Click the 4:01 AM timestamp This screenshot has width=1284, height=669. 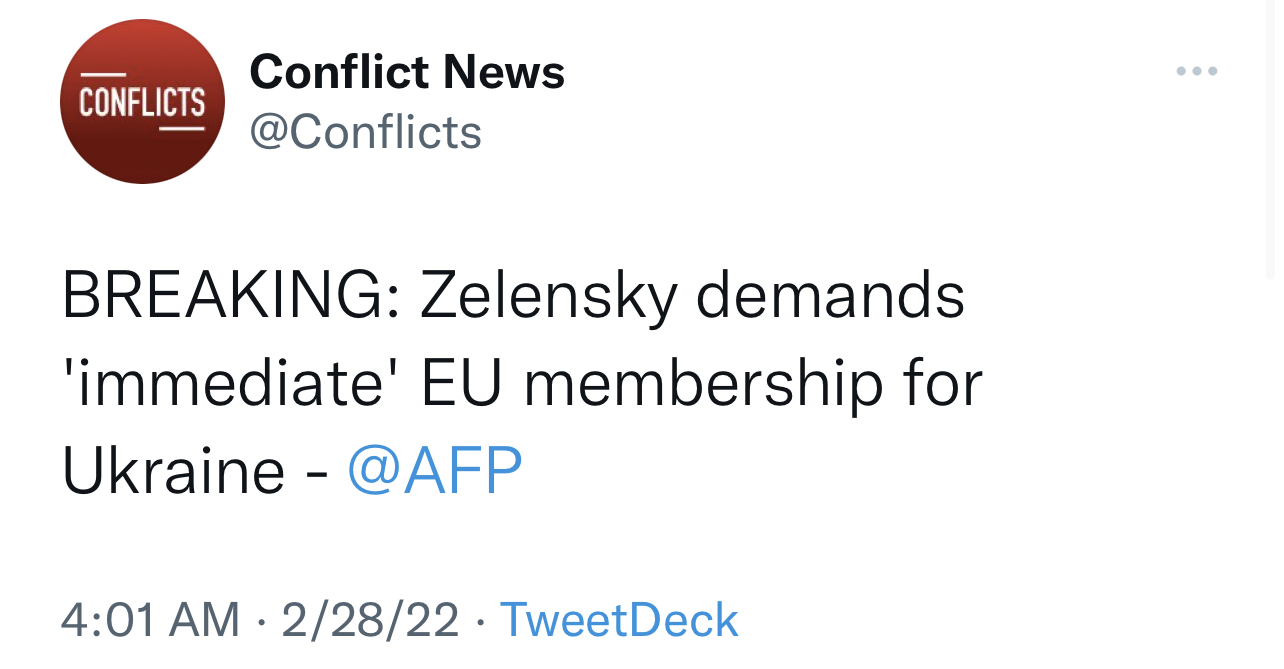[x=150, y=620]
